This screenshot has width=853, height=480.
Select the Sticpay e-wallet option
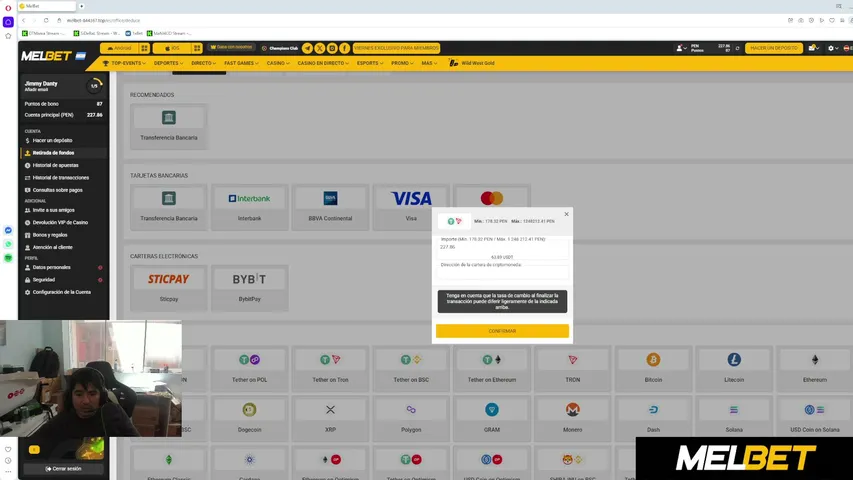pyautogui.click(x=169, y=288)
